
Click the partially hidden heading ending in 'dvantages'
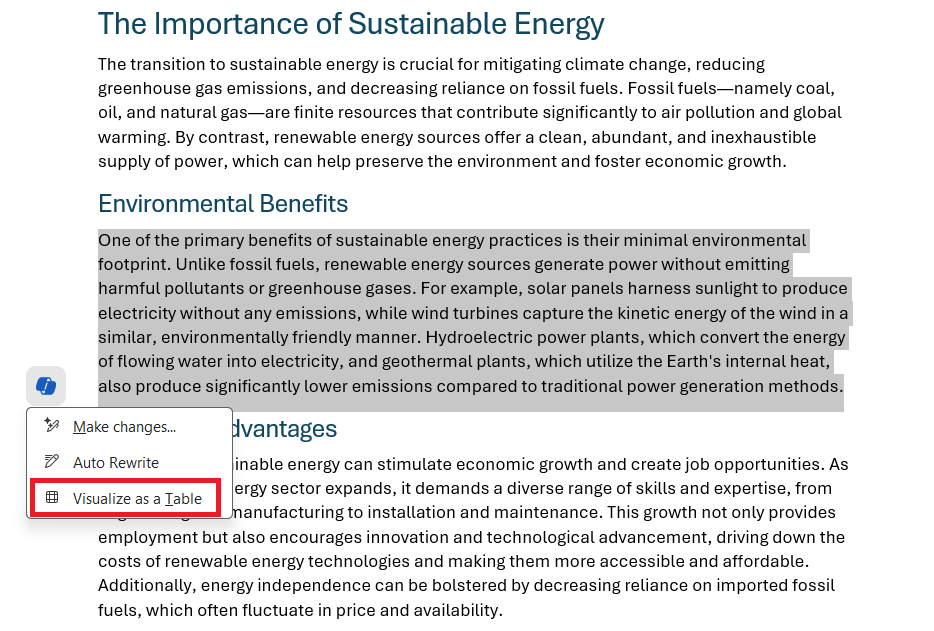[285, 429]
